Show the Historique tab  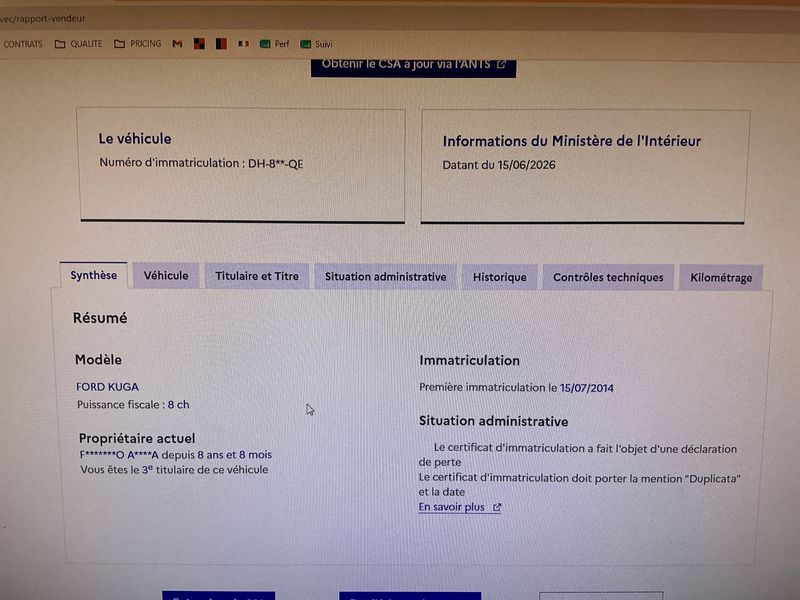[499, 277]
